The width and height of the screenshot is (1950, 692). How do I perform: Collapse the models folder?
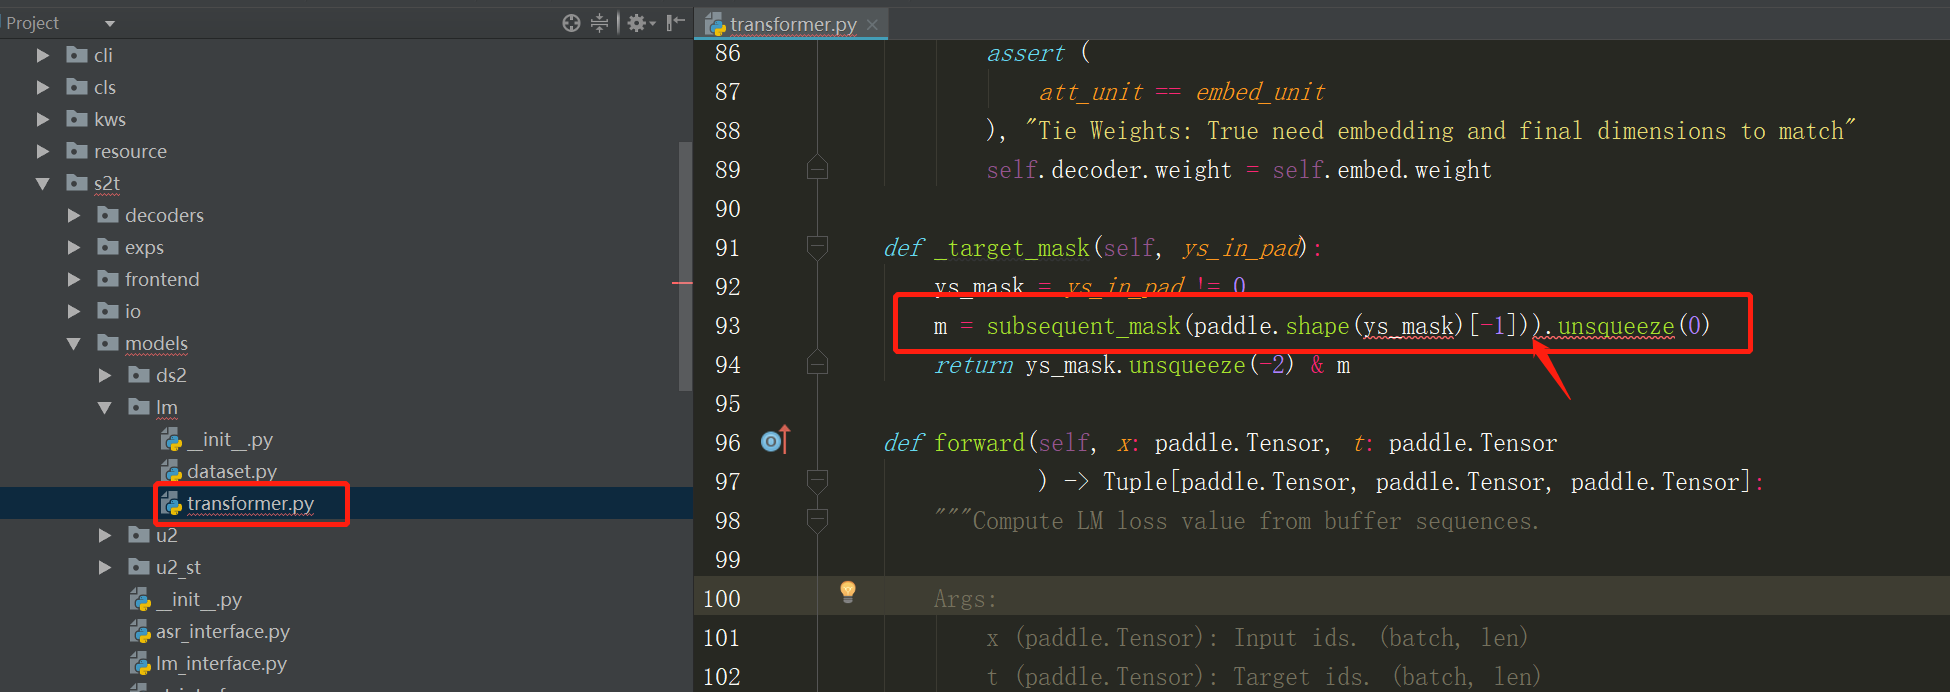point(74,343)
